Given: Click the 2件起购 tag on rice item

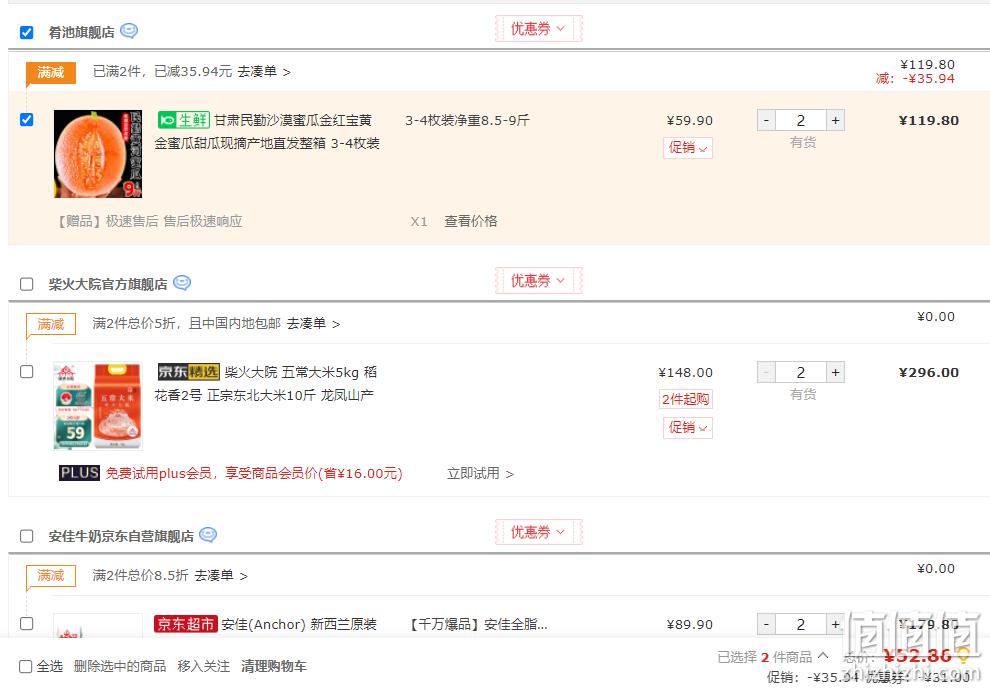Looking at the screenshot, I should point(685,399).
